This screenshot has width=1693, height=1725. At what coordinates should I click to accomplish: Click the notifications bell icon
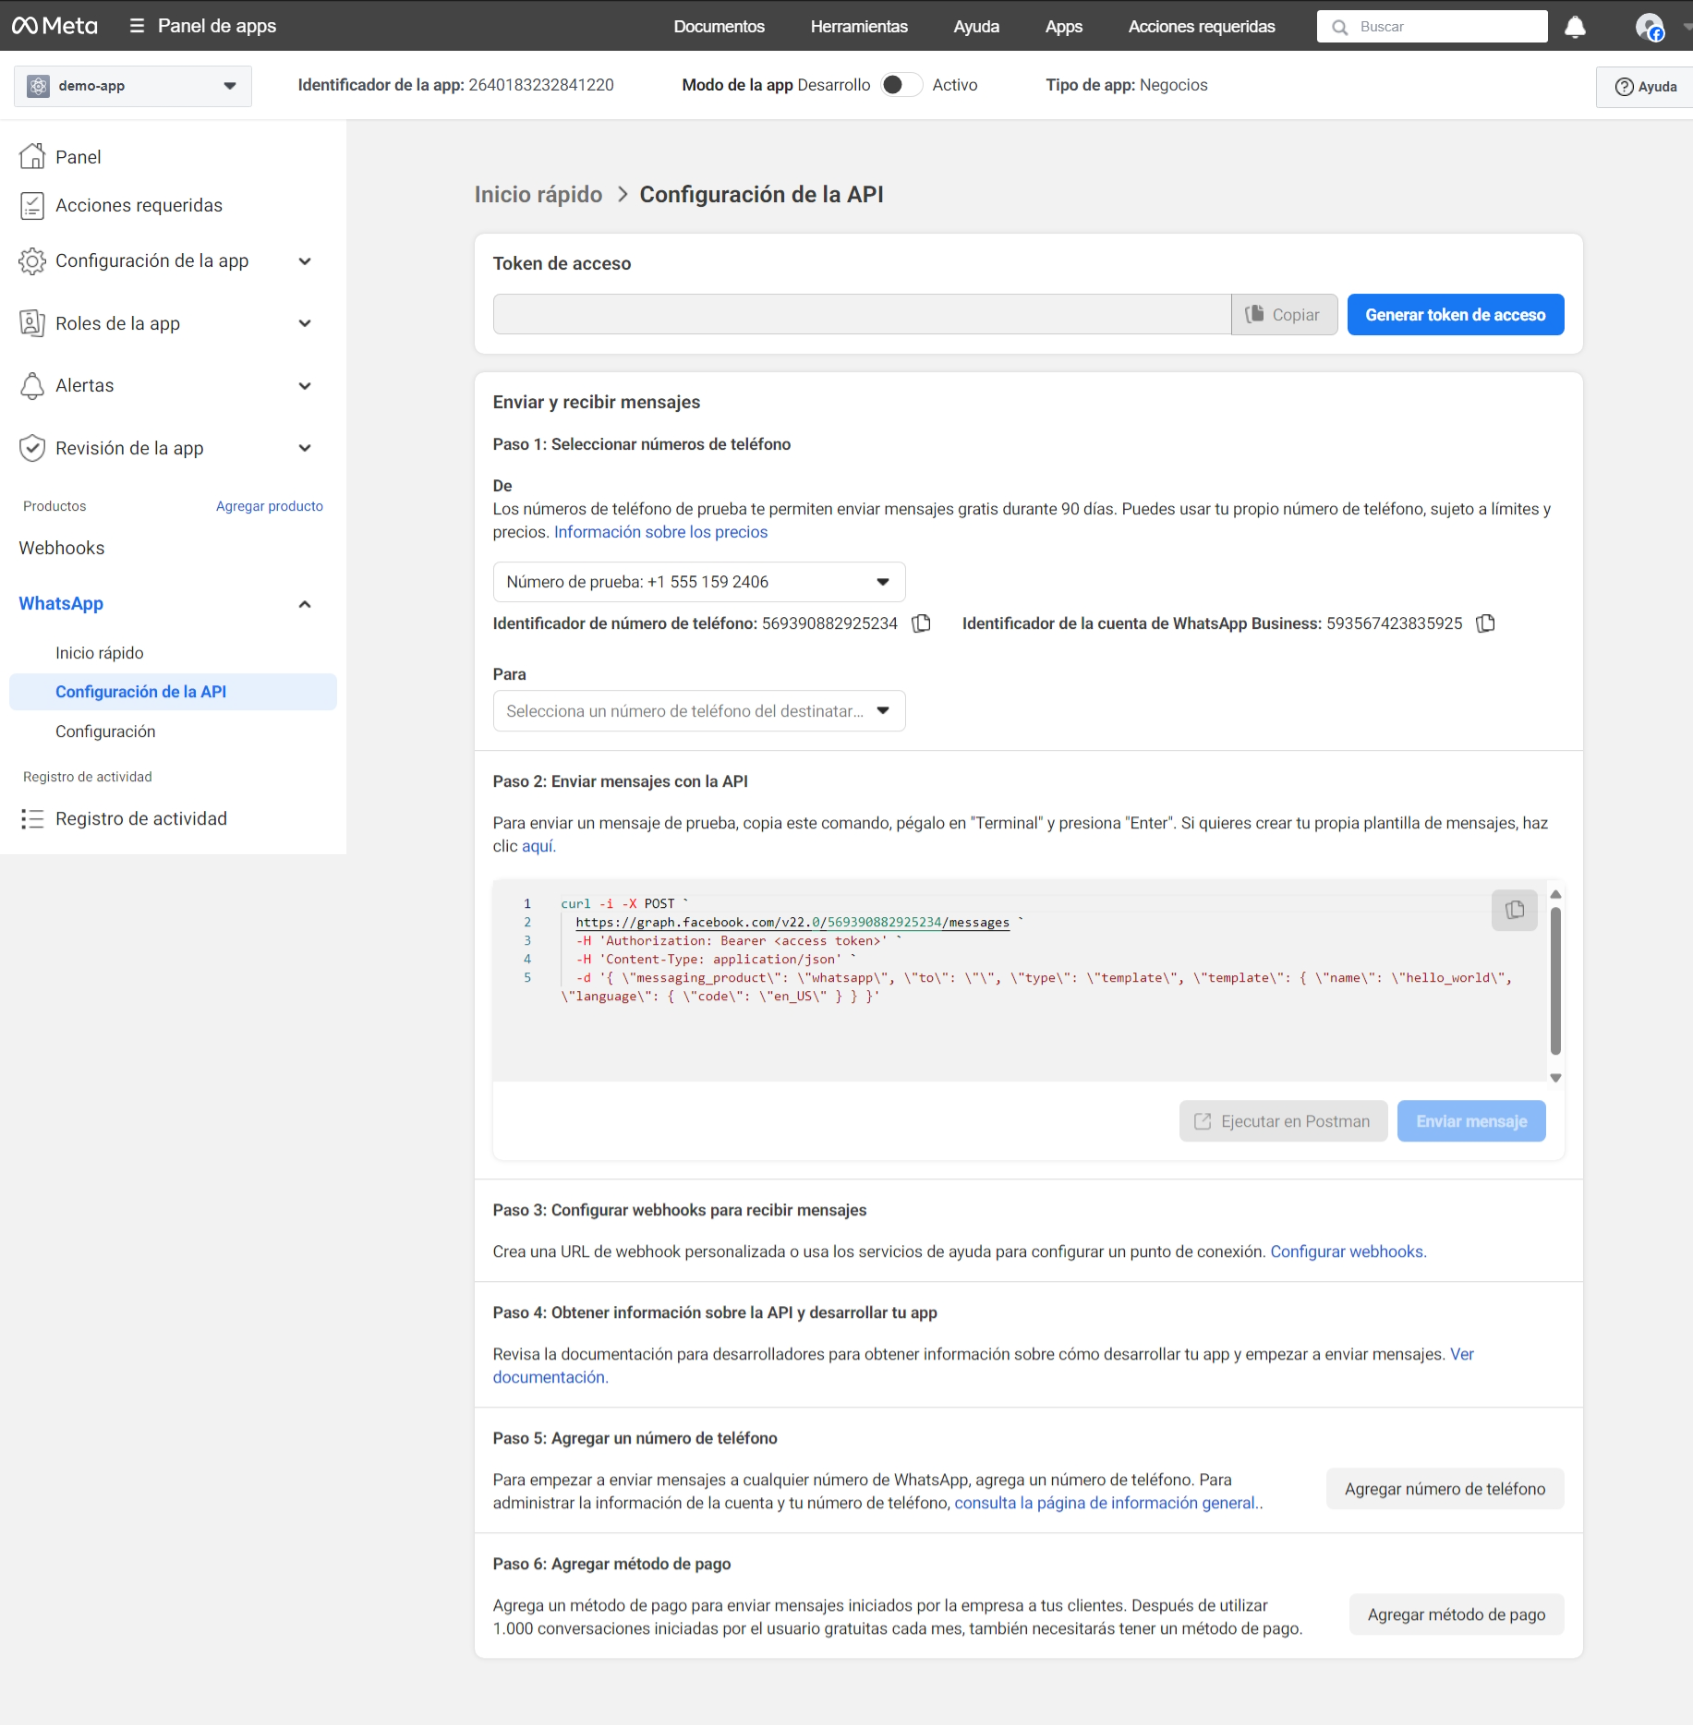point(1574,27)
